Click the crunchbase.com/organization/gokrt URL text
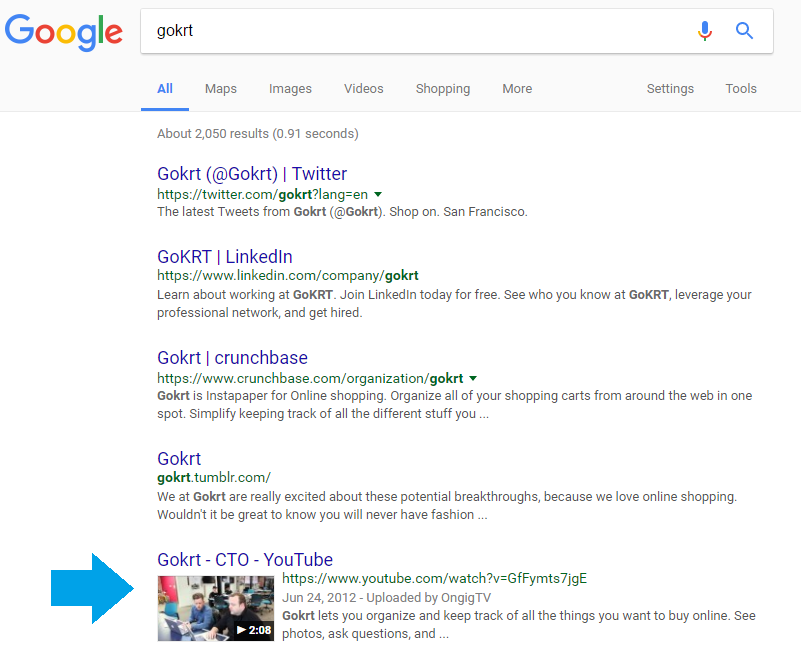 pyautogui.click(x=310, y=378)
